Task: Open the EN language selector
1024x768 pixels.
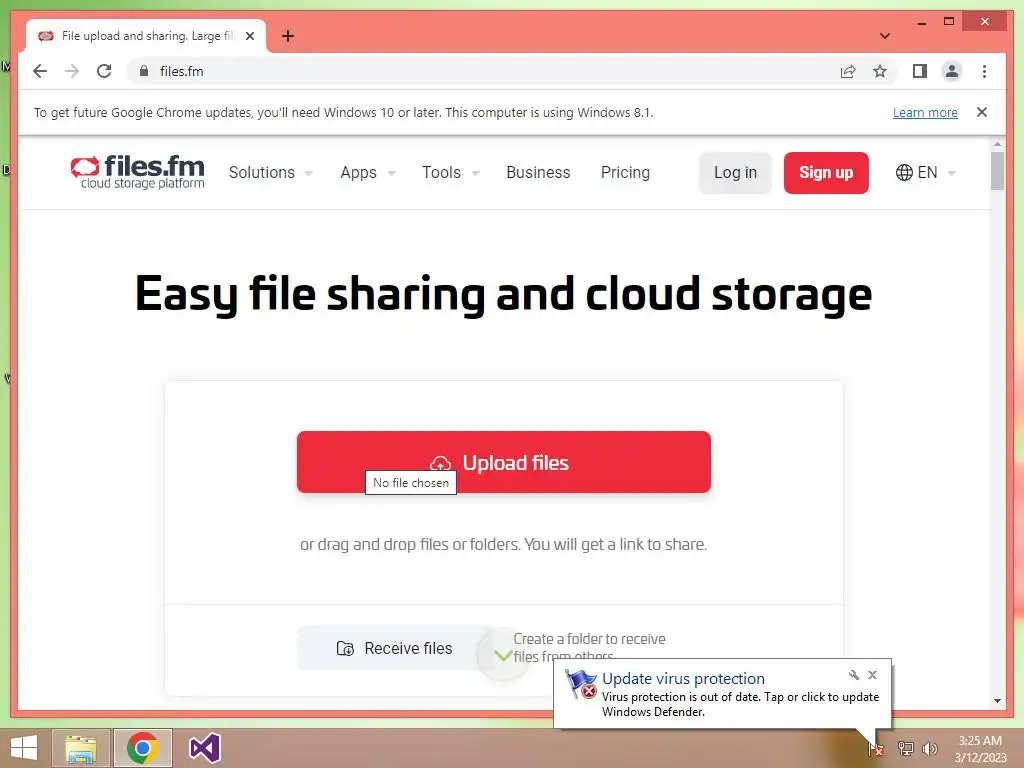Action: pyautogui.click(x=925, y=172)
